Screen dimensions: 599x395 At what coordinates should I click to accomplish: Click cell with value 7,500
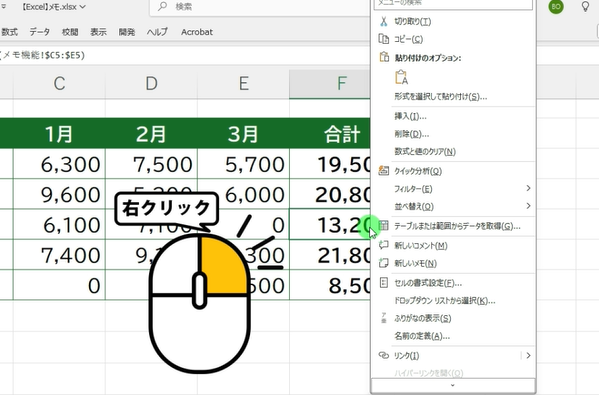pyautogui.click(x=151, y=164)
